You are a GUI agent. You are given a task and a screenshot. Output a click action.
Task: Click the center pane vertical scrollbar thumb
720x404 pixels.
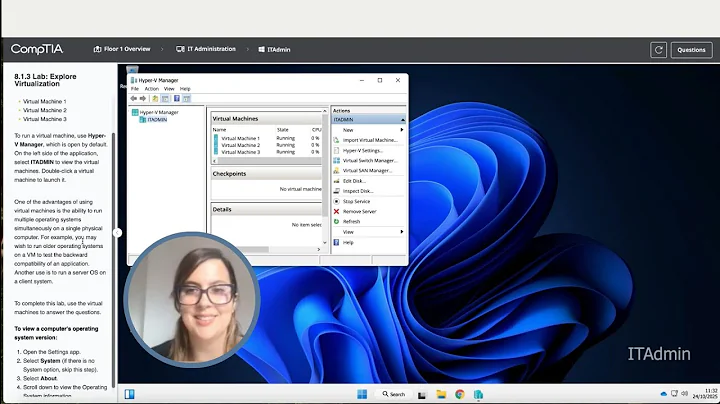point(325,165)
